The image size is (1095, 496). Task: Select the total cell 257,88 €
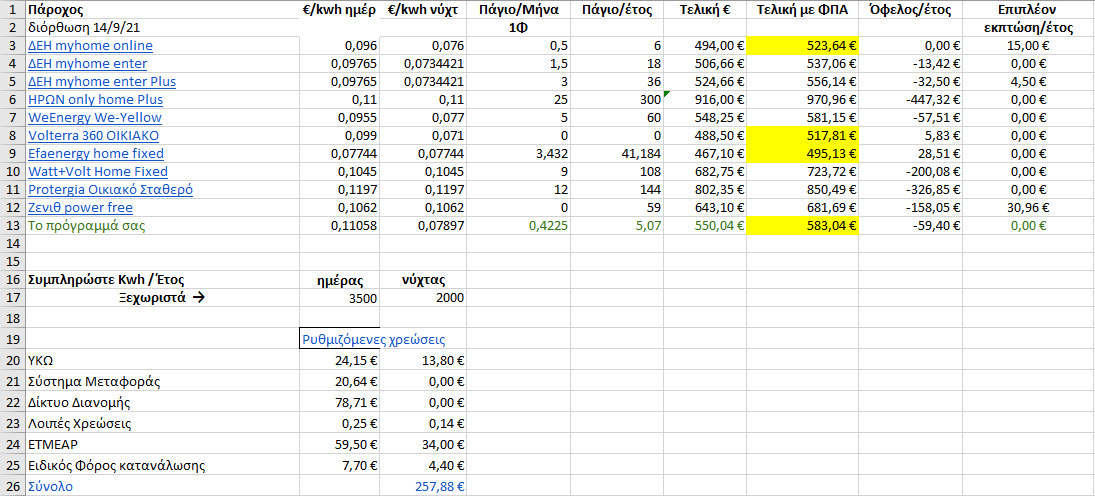pyautogui.click(x=423, y=486)
